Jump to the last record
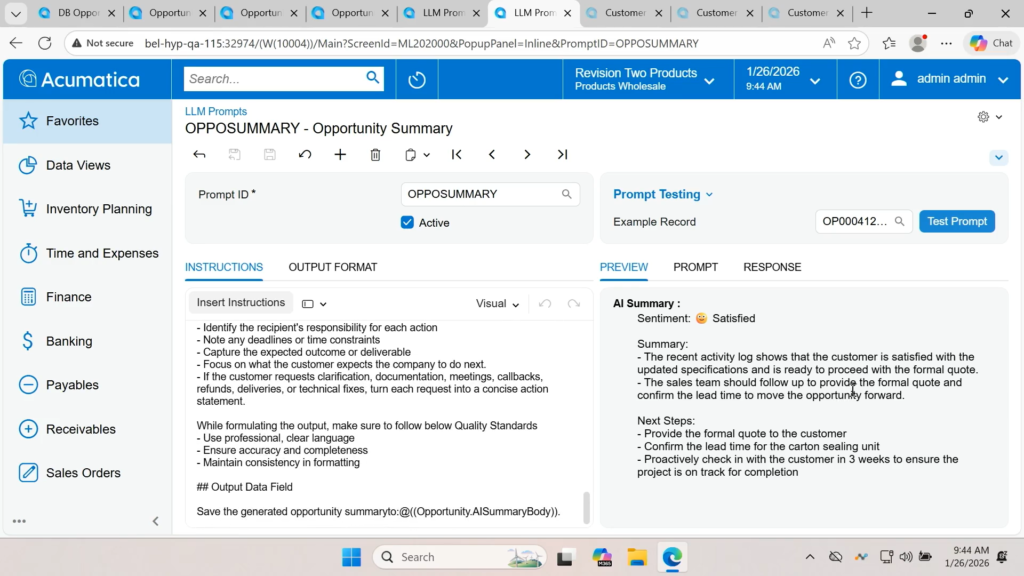The width and height of the screenshot is (1024, 576). (562, 155)
